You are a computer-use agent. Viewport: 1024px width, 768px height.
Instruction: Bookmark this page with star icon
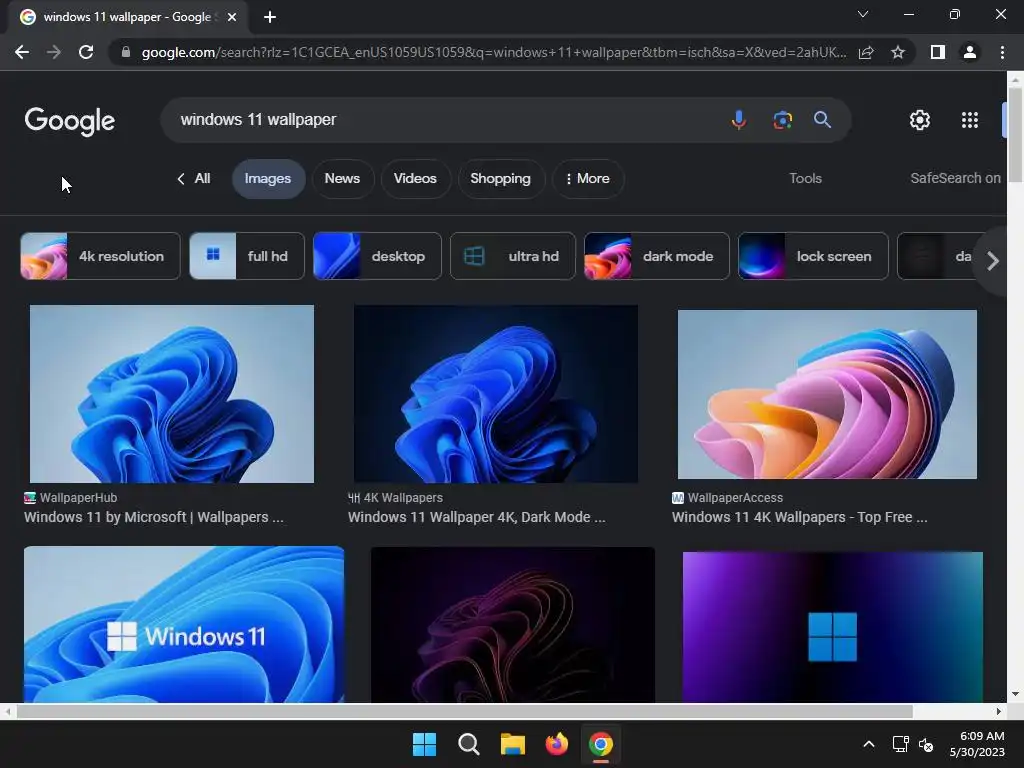(898, 52)
